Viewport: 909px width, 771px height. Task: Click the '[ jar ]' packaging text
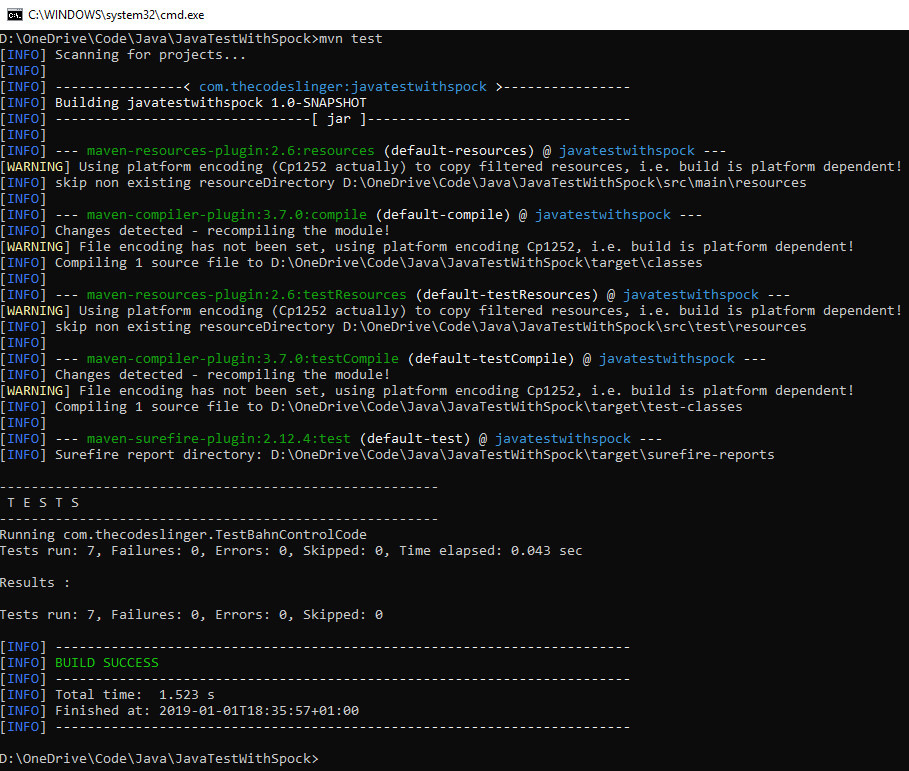pyautogui.click(x=339, y=119)
